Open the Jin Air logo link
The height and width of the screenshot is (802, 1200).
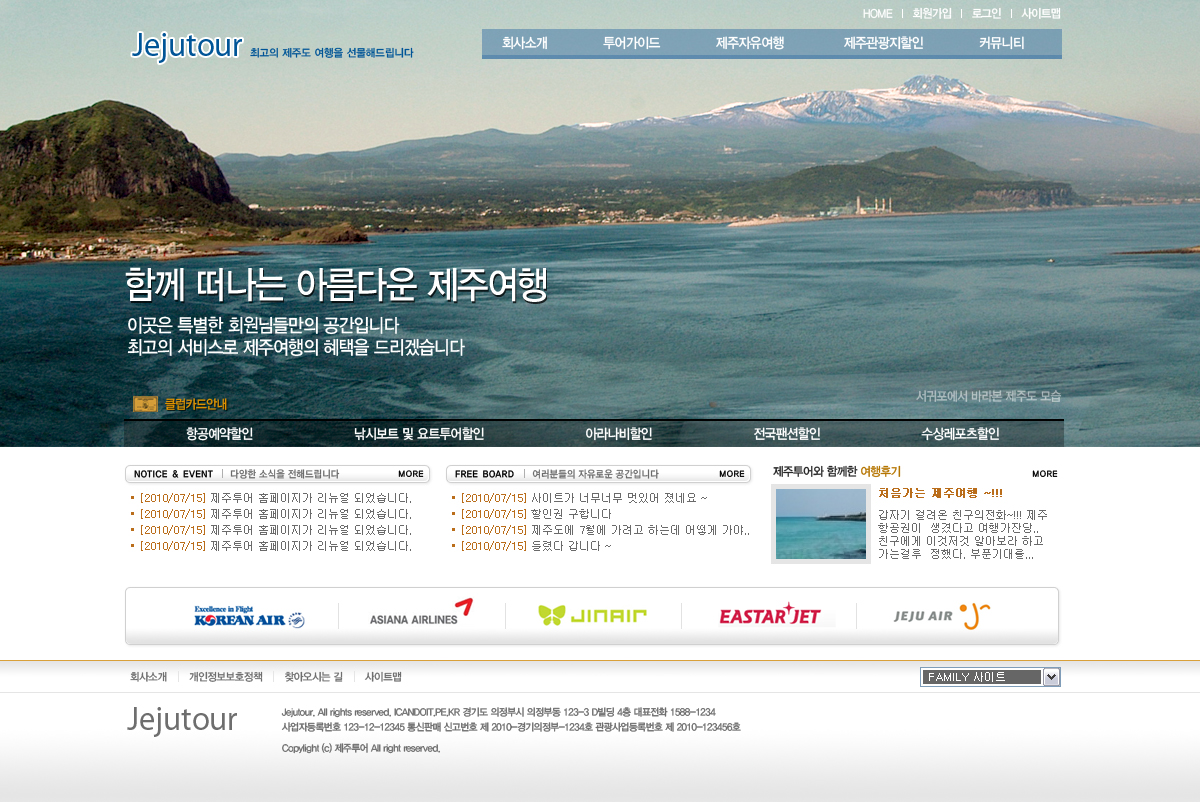pos(592,615)
